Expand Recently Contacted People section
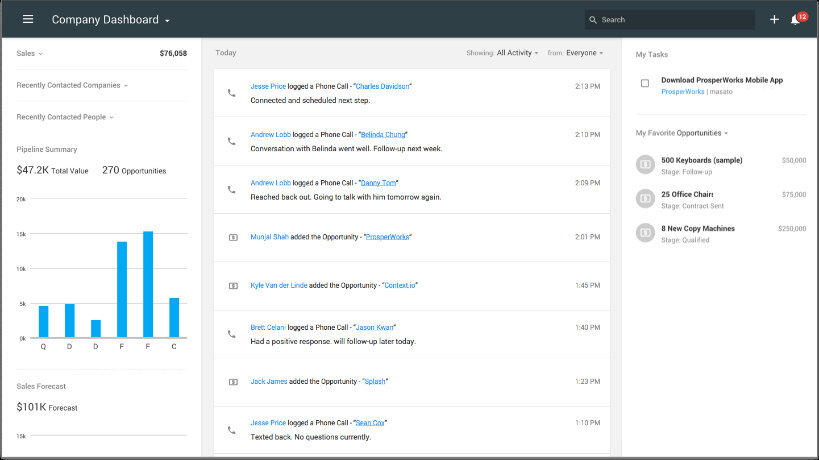 [65, 117]
